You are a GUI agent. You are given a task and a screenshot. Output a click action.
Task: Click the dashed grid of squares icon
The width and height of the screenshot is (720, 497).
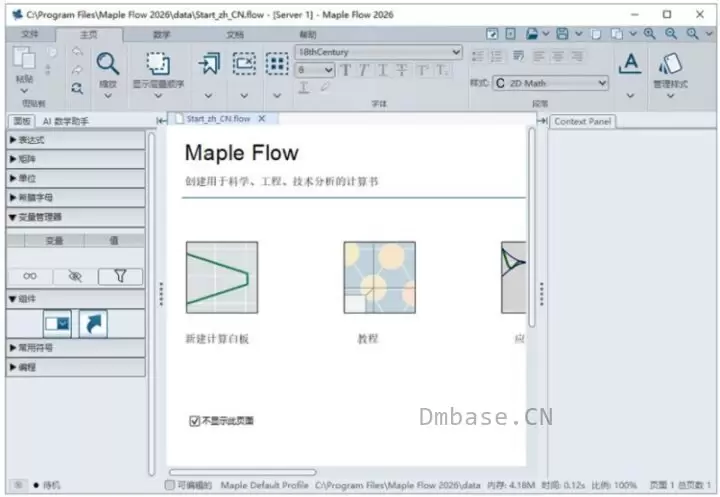[277, 63]
